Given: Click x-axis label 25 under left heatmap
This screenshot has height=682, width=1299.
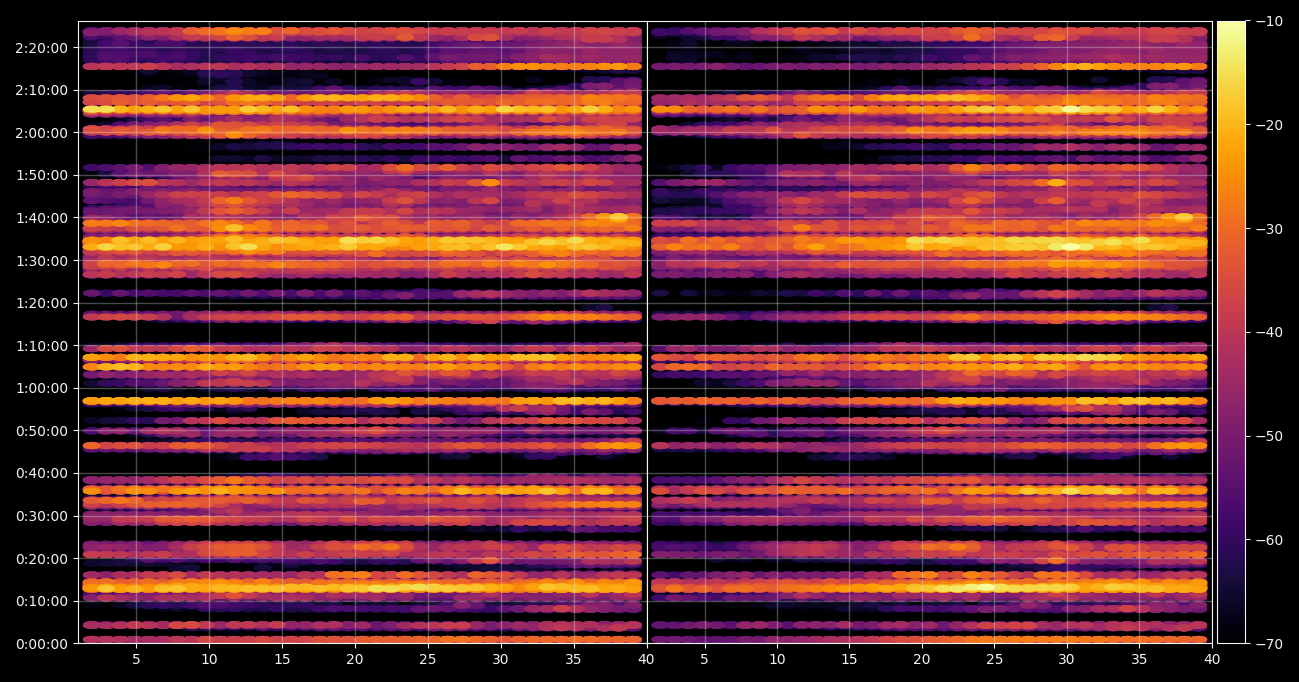Looking at the screenshot, I should point(428,659).
